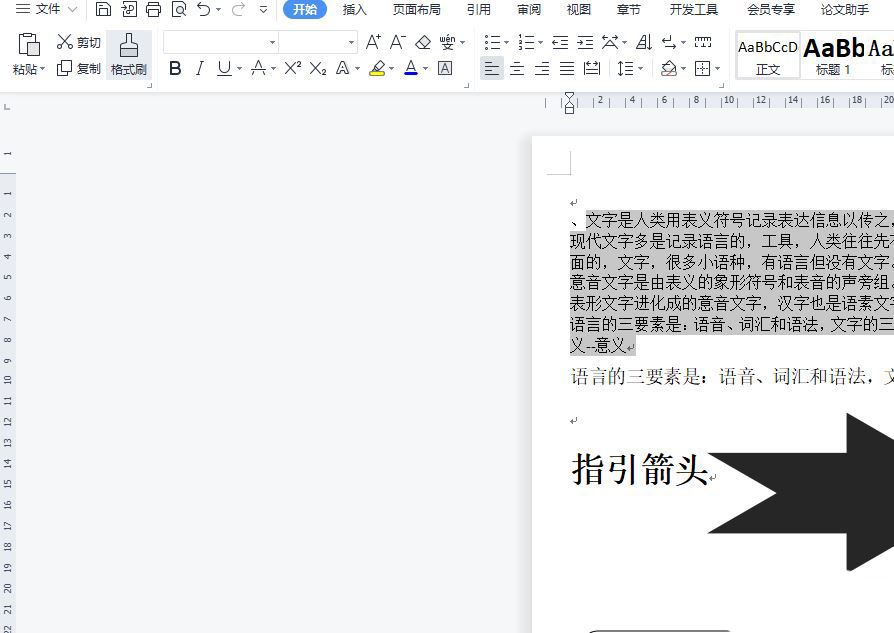This screenshot has height=633, width=894.
Task: Click the 复制 copy button
Action: tap(79, 68)
